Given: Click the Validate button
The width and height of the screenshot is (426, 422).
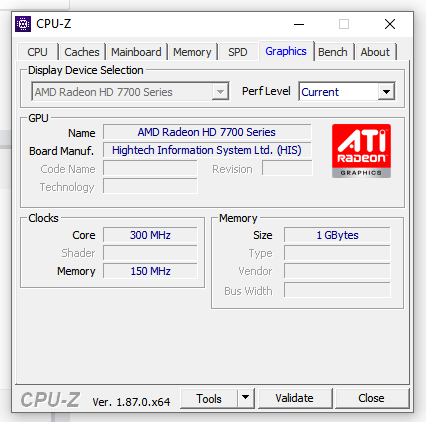Looking at the screenshot, I should point(295,398).
